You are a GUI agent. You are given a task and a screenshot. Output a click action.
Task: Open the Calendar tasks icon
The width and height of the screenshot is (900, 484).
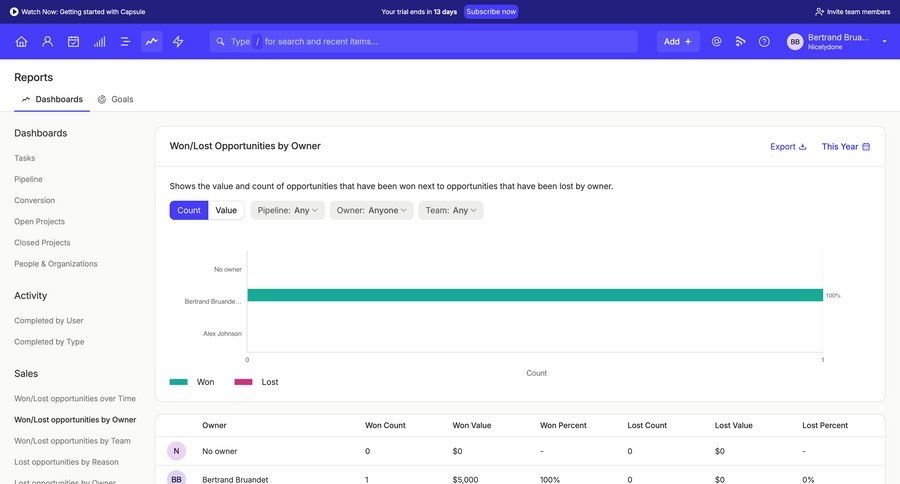(x=73, y=42)
